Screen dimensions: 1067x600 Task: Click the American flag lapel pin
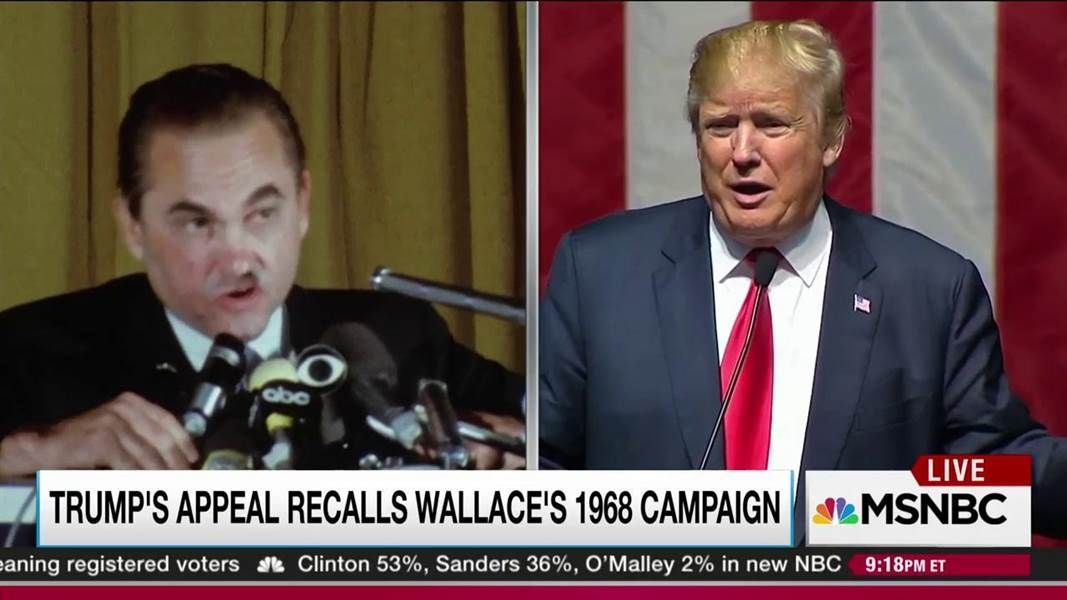[861, 303]
